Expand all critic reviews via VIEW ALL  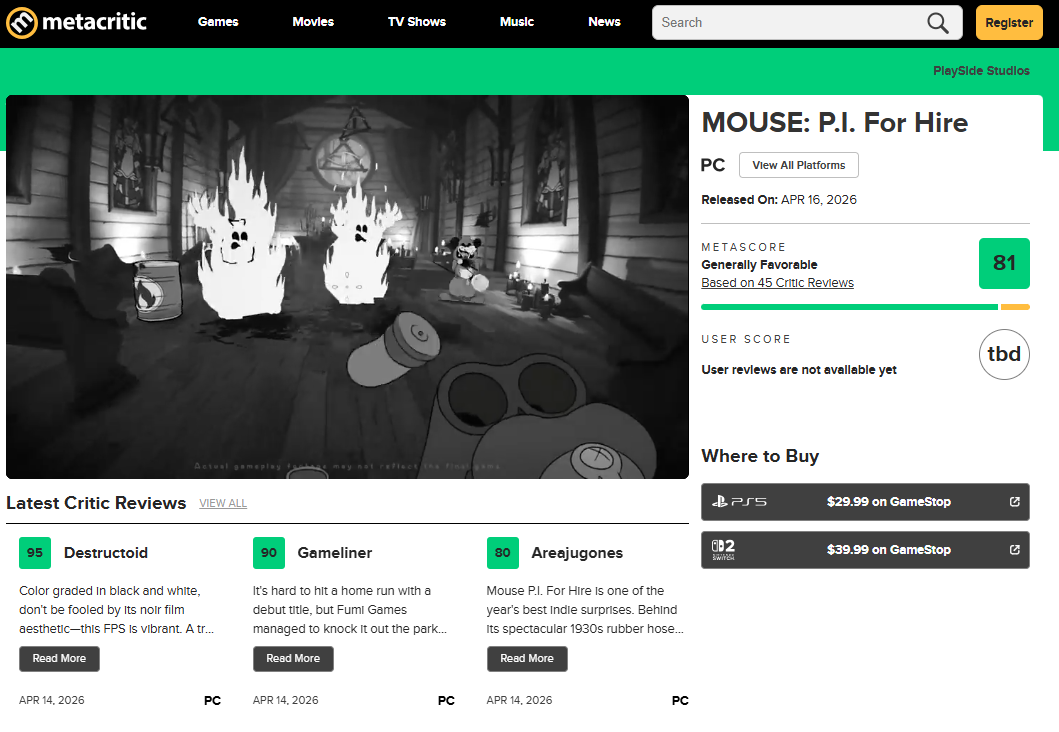tap(222, 503)
